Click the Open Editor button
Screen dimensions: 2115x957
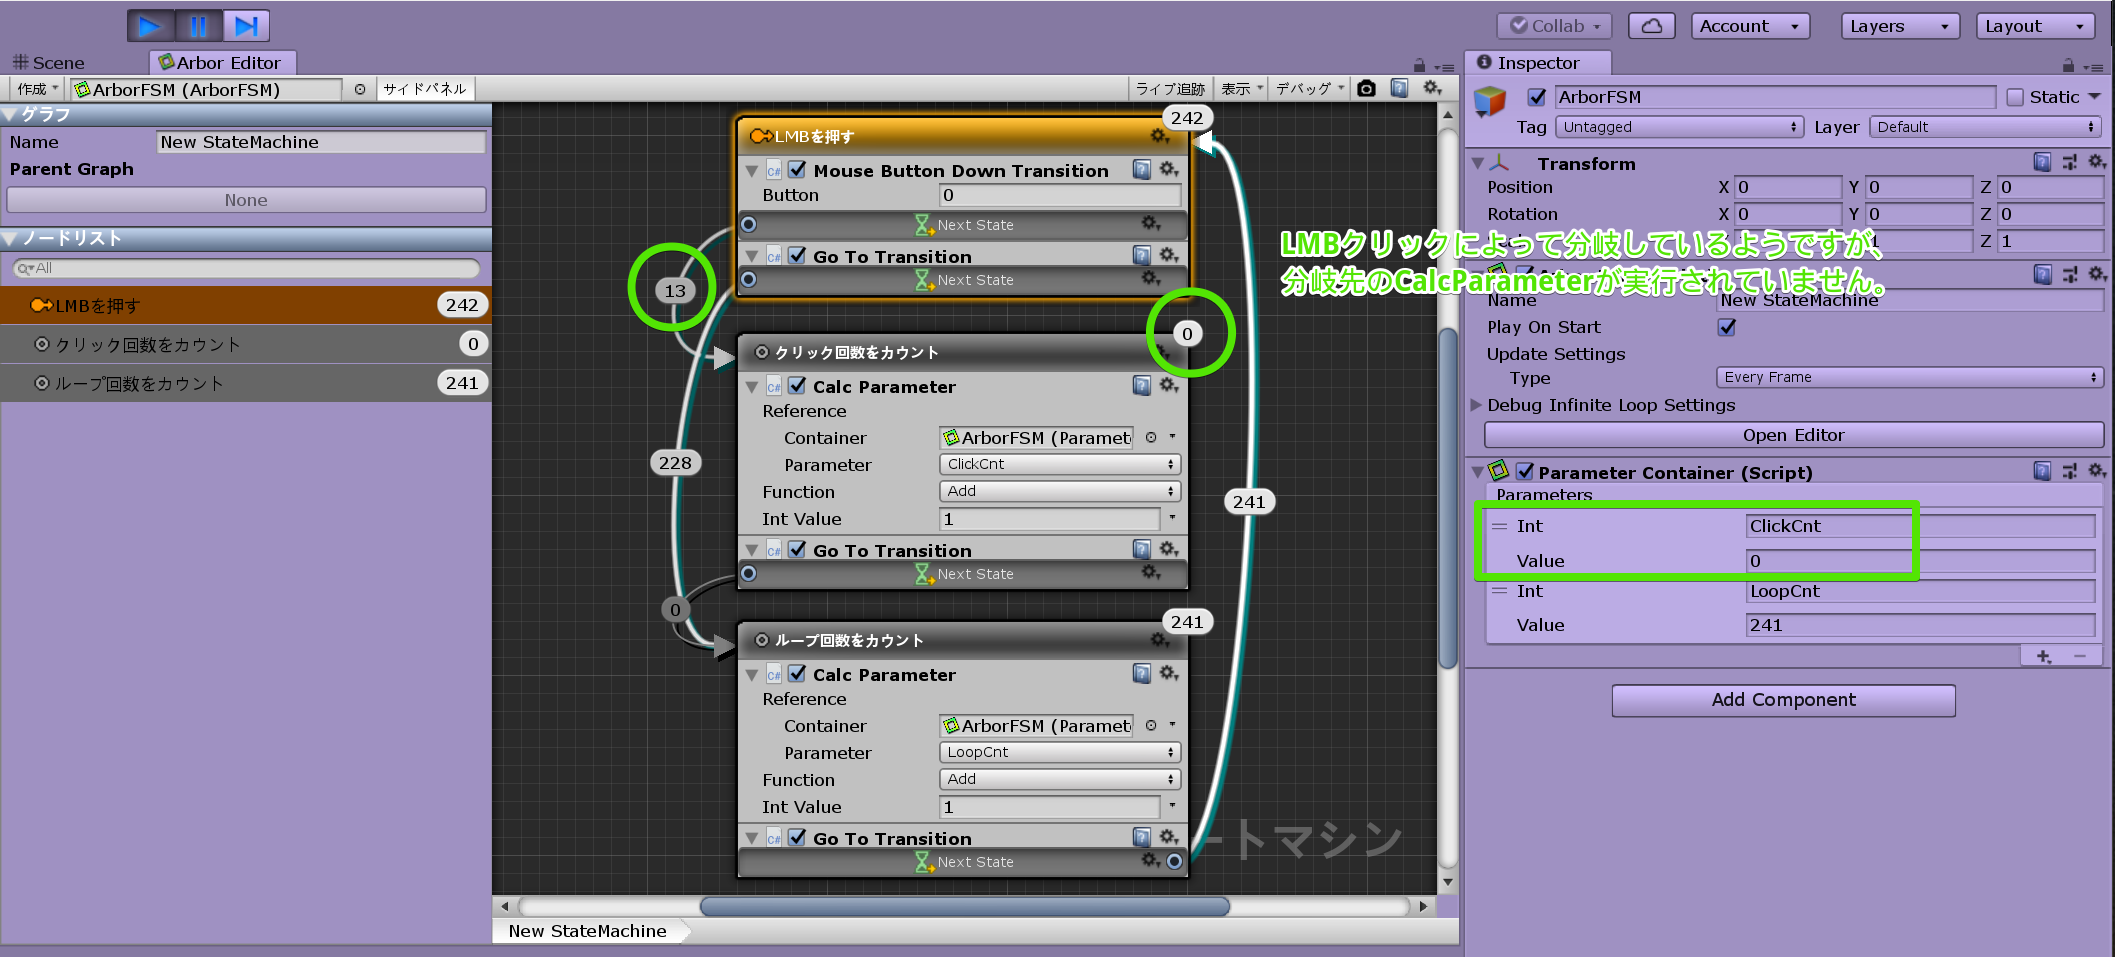point(1792,435)
